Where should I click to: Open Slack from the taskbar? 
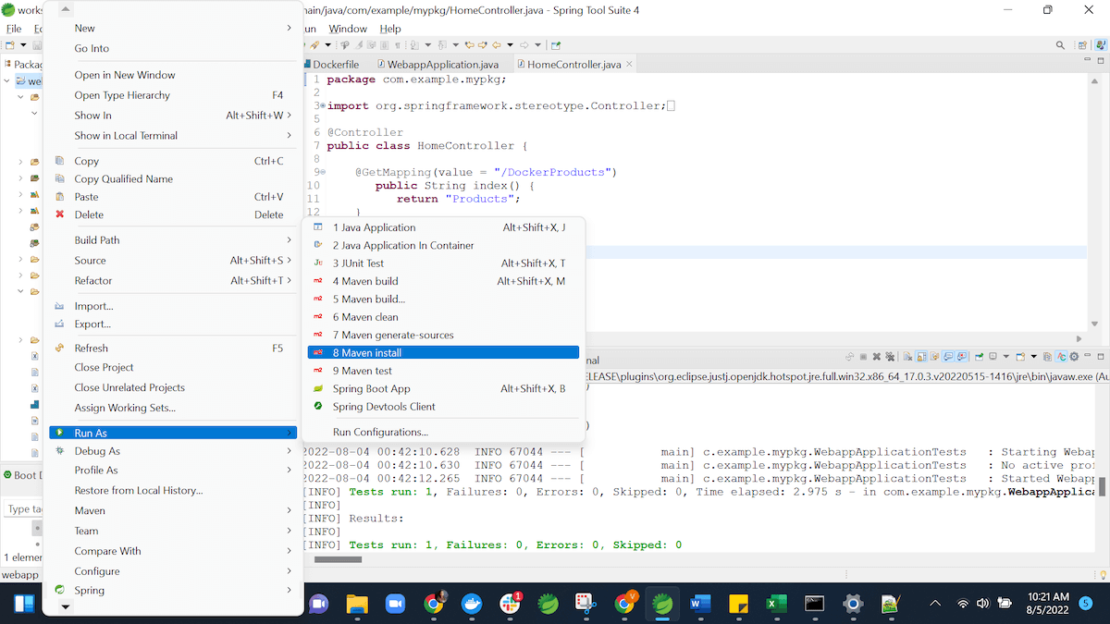coord(510,604)
